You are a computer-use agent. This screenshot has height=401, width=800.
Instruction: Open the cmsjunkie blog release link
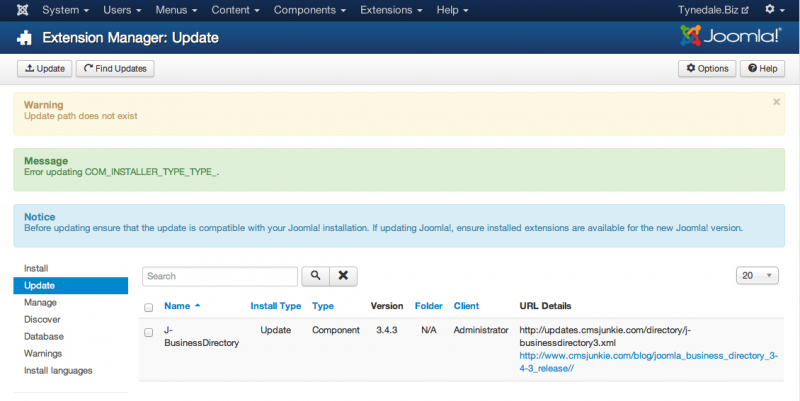click(x=648, y=362)
